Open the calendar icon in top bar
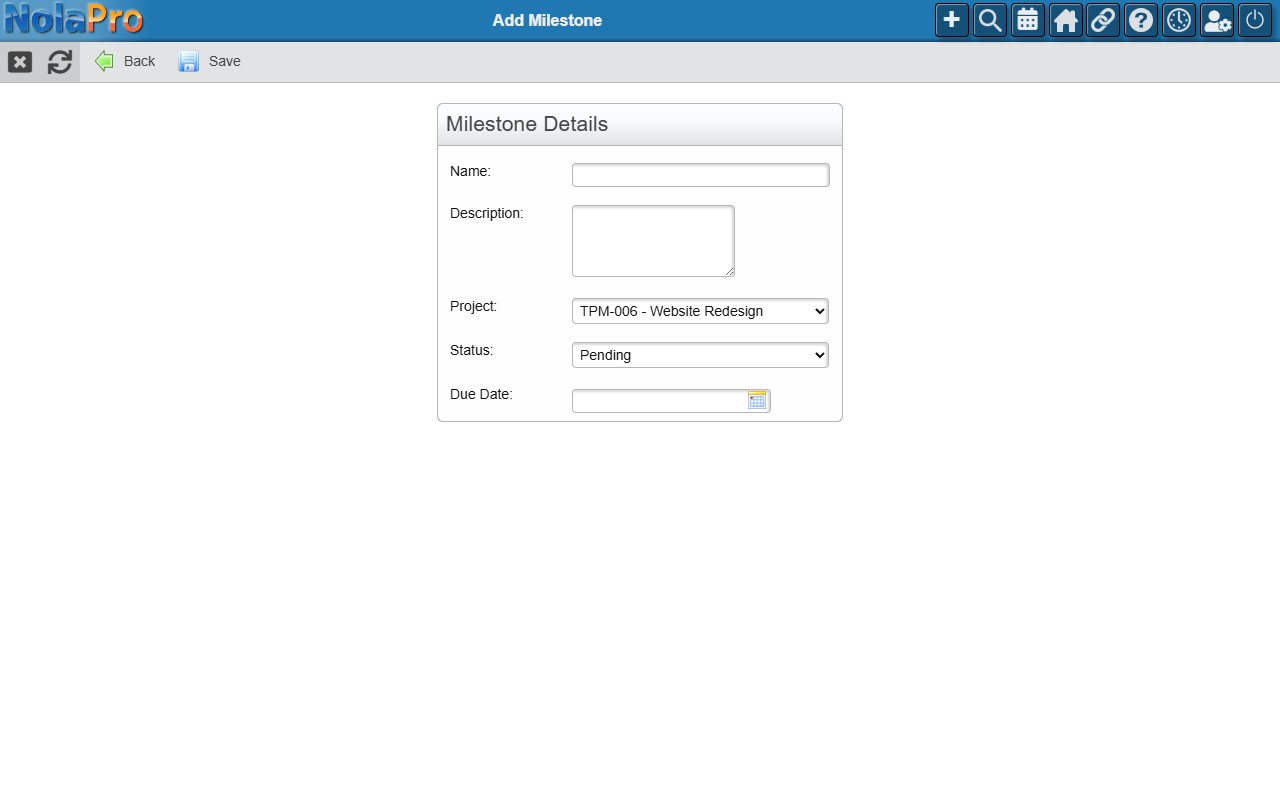Viewport: 1280px width, 800px height. (1028, 20)
